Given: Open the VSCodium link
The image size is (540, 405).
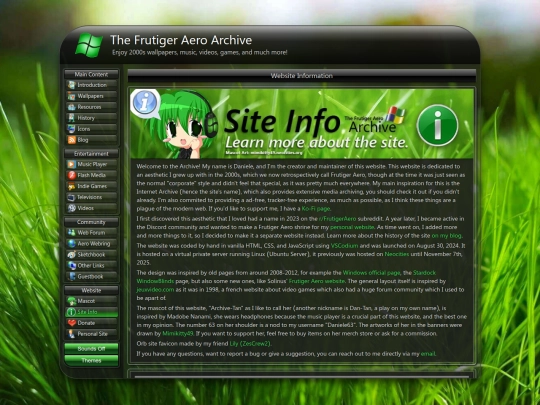Looking at the screenshot, I should pos(344,246).
